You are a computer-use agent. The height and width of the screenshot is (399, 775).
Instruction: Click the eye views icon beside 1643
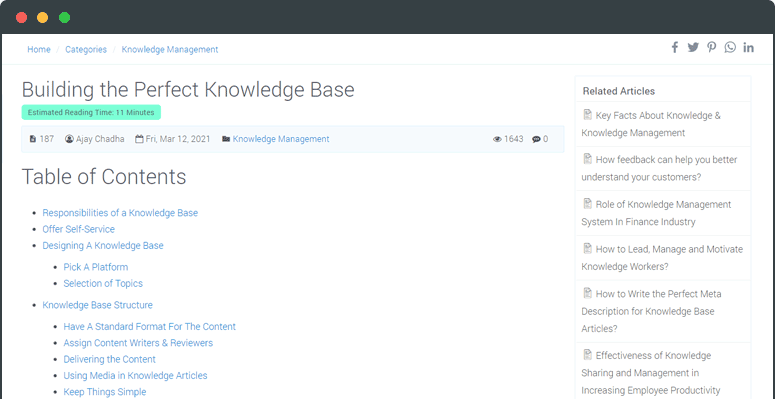(x=497, y=139)
